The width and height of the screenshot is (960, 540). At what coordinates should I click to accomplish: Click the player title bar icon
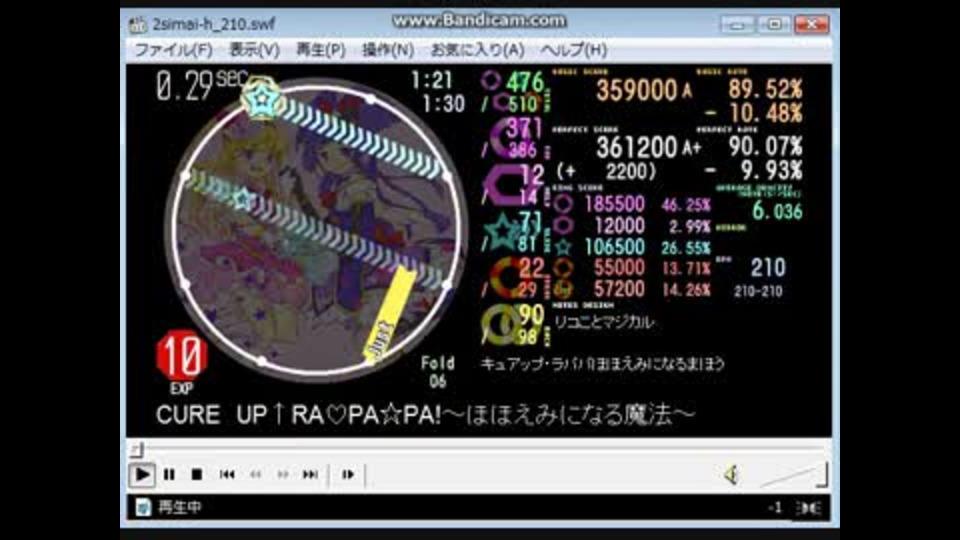138,24
